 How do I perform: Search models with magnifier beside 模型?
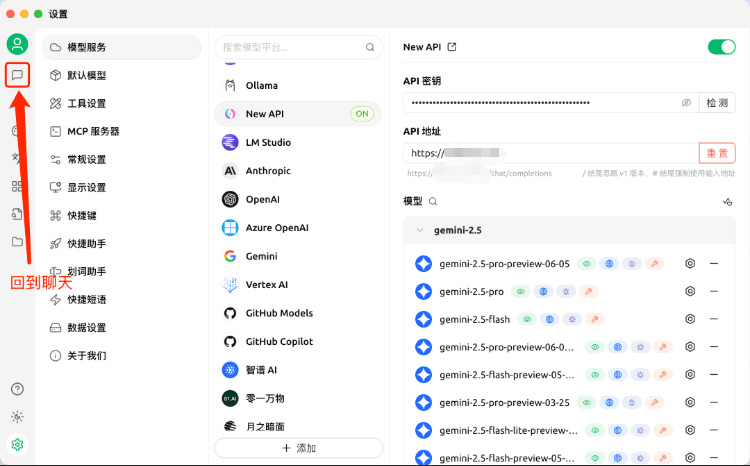click(x=433, y=201)
